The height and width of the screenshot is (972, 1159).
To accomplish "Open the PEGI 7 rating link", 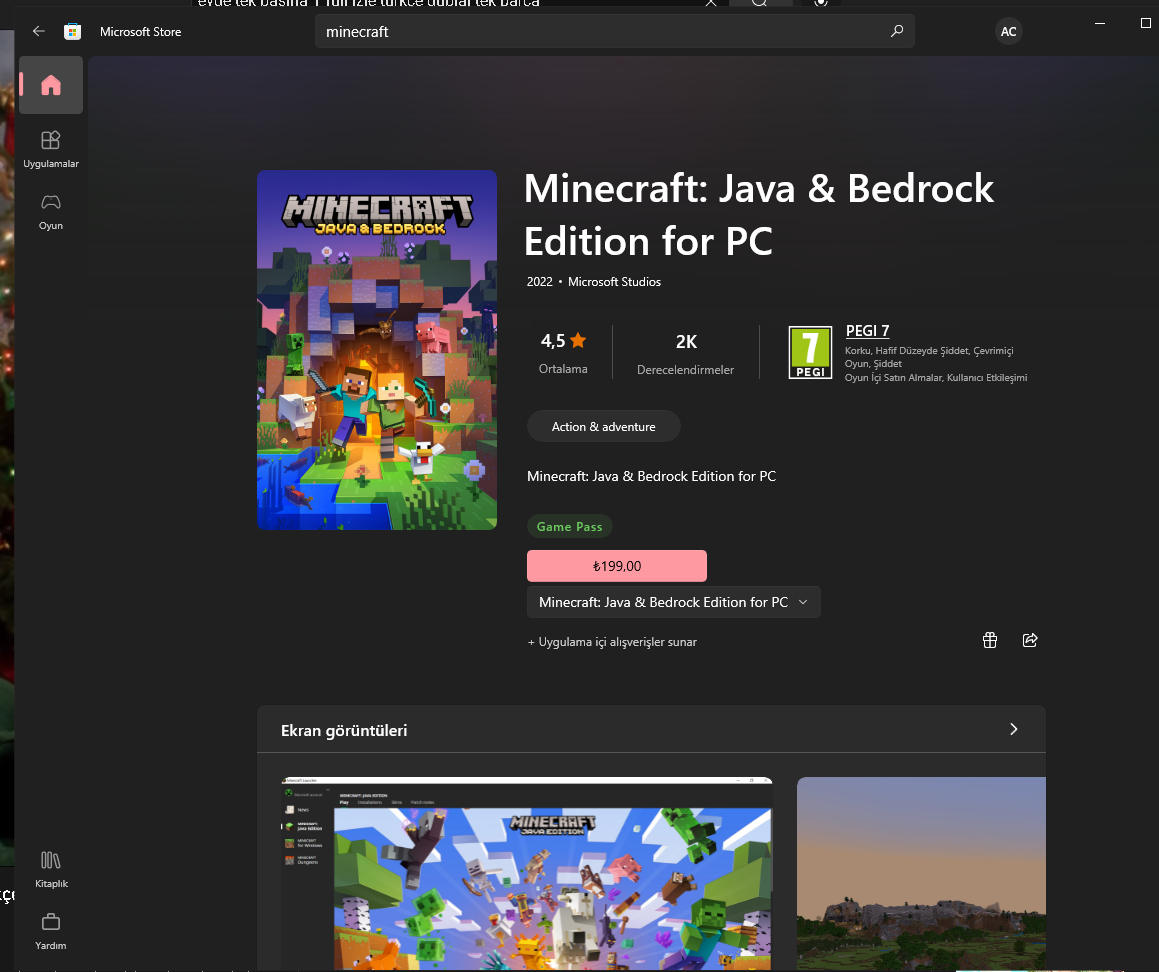I will (x=867, y=331).
